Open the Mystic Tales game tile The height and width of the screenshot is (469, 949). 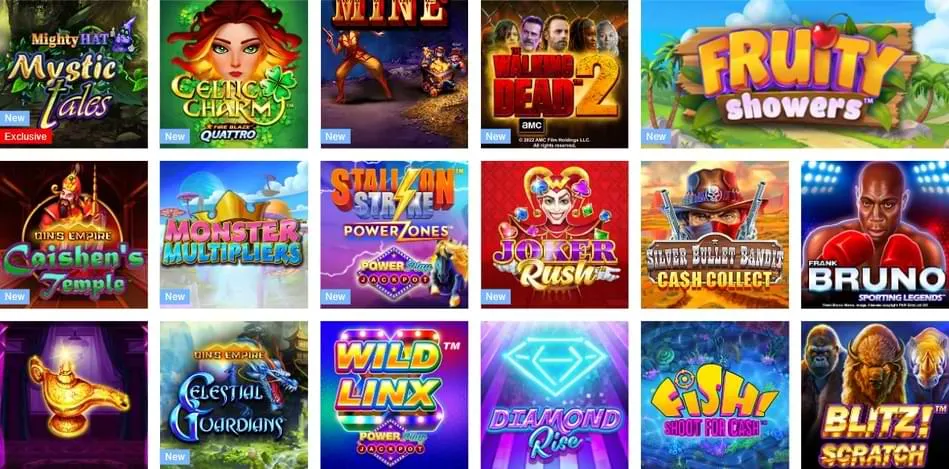click(73, 74)
